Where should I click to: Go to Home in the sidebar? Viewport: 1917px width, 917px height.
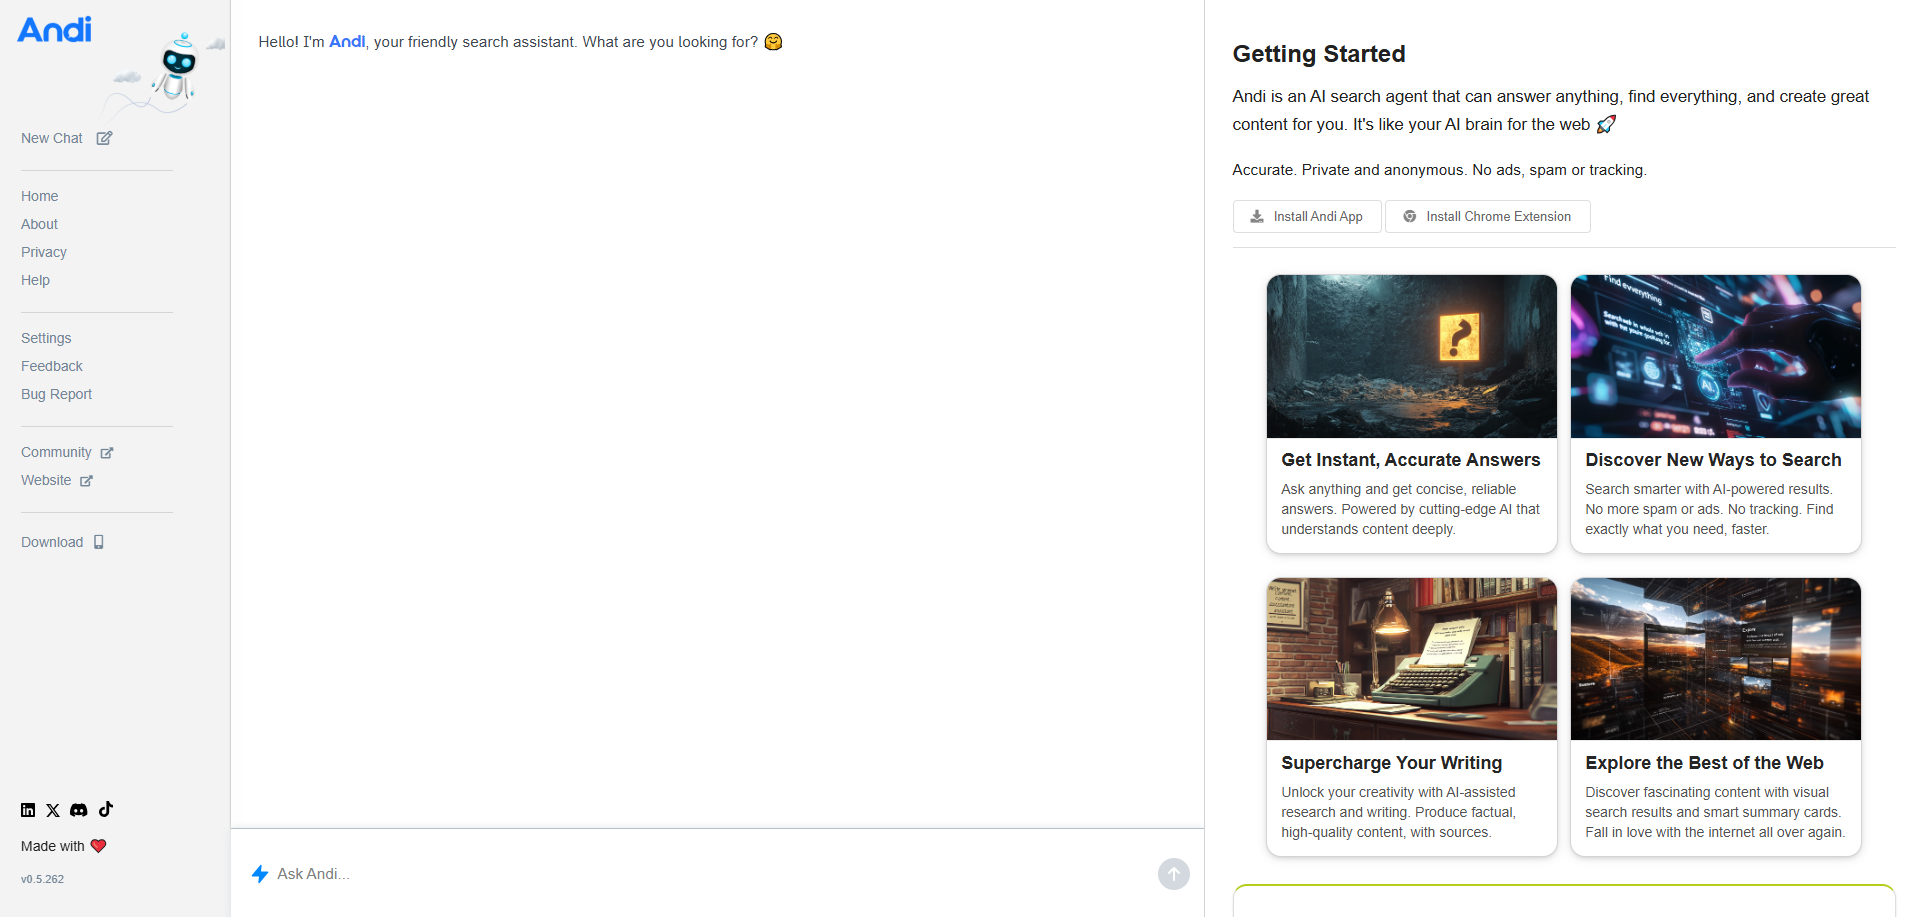pos(40,196)
